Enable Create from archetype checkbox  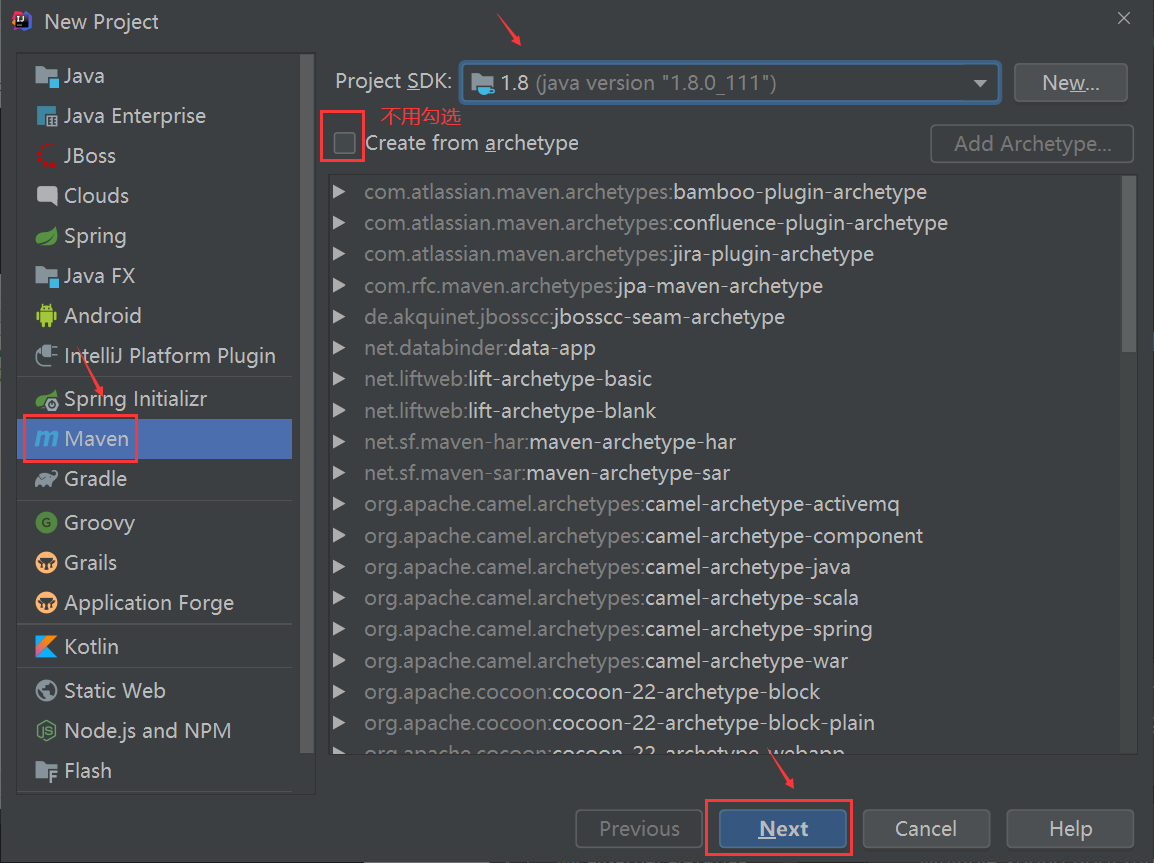345,144
